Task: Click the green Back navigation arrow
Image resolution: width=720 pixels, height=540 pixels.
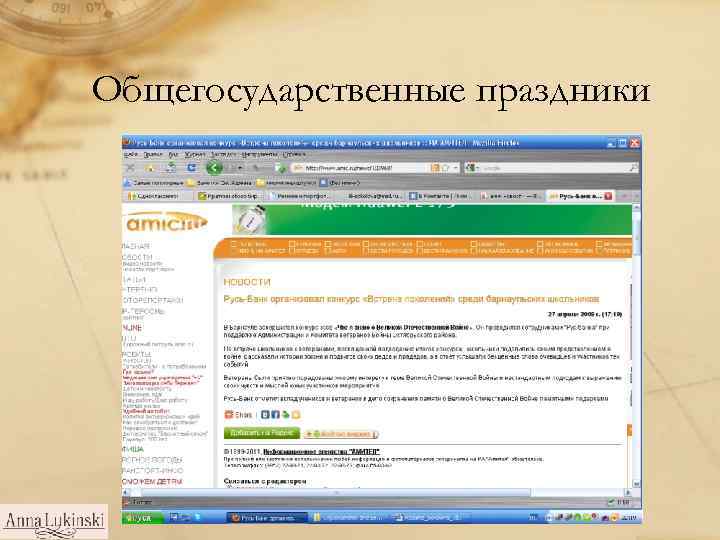Action: click(x=214, y=168)
